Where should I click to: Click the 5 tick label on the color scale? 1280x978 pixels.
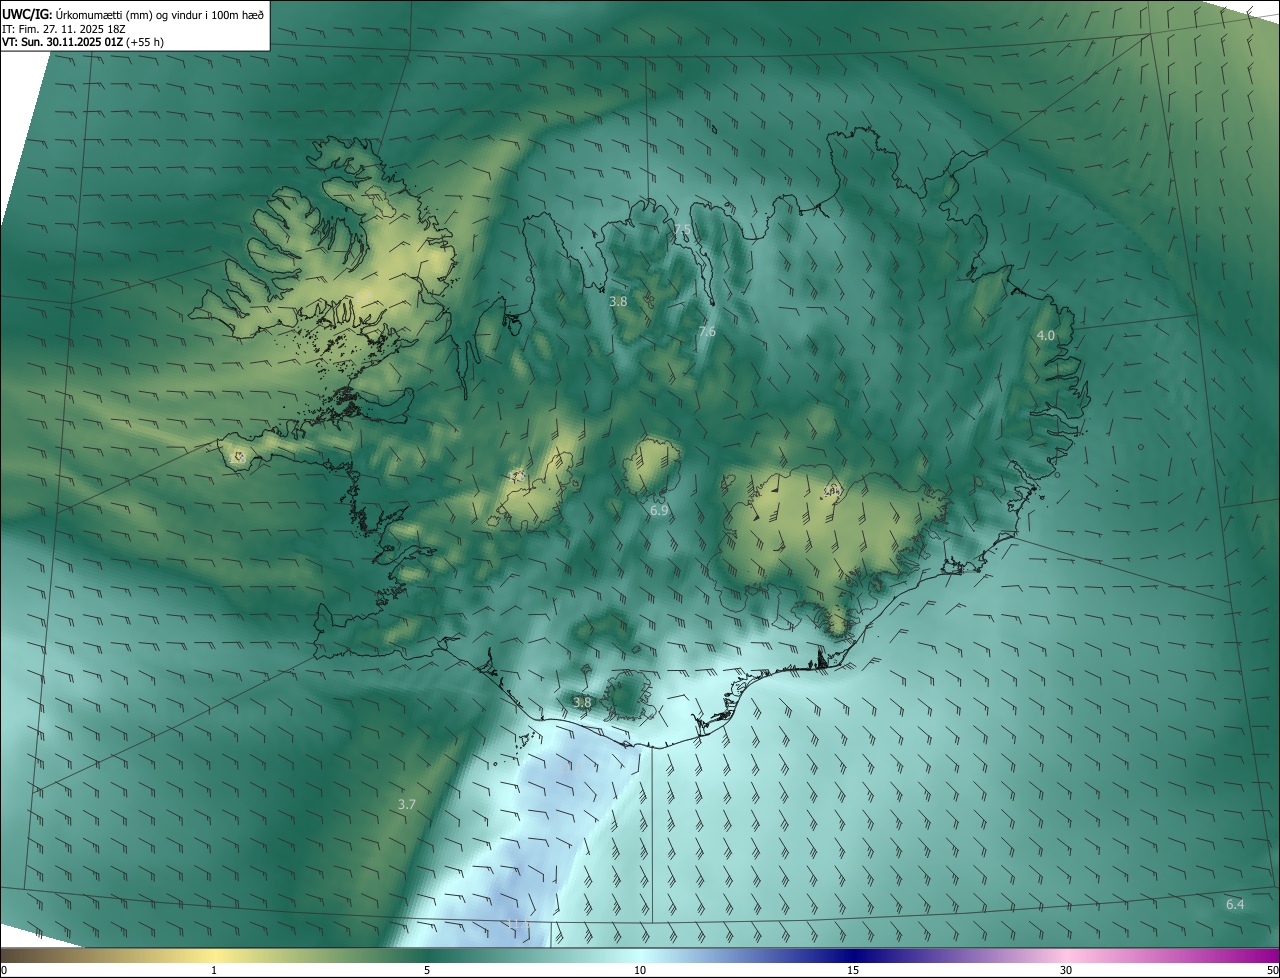point(427,970)
